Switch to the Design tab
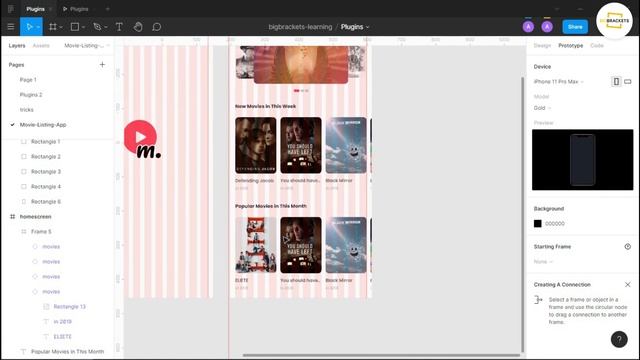Viewport: 640px width, 360px height. click(x=542, y=45)
